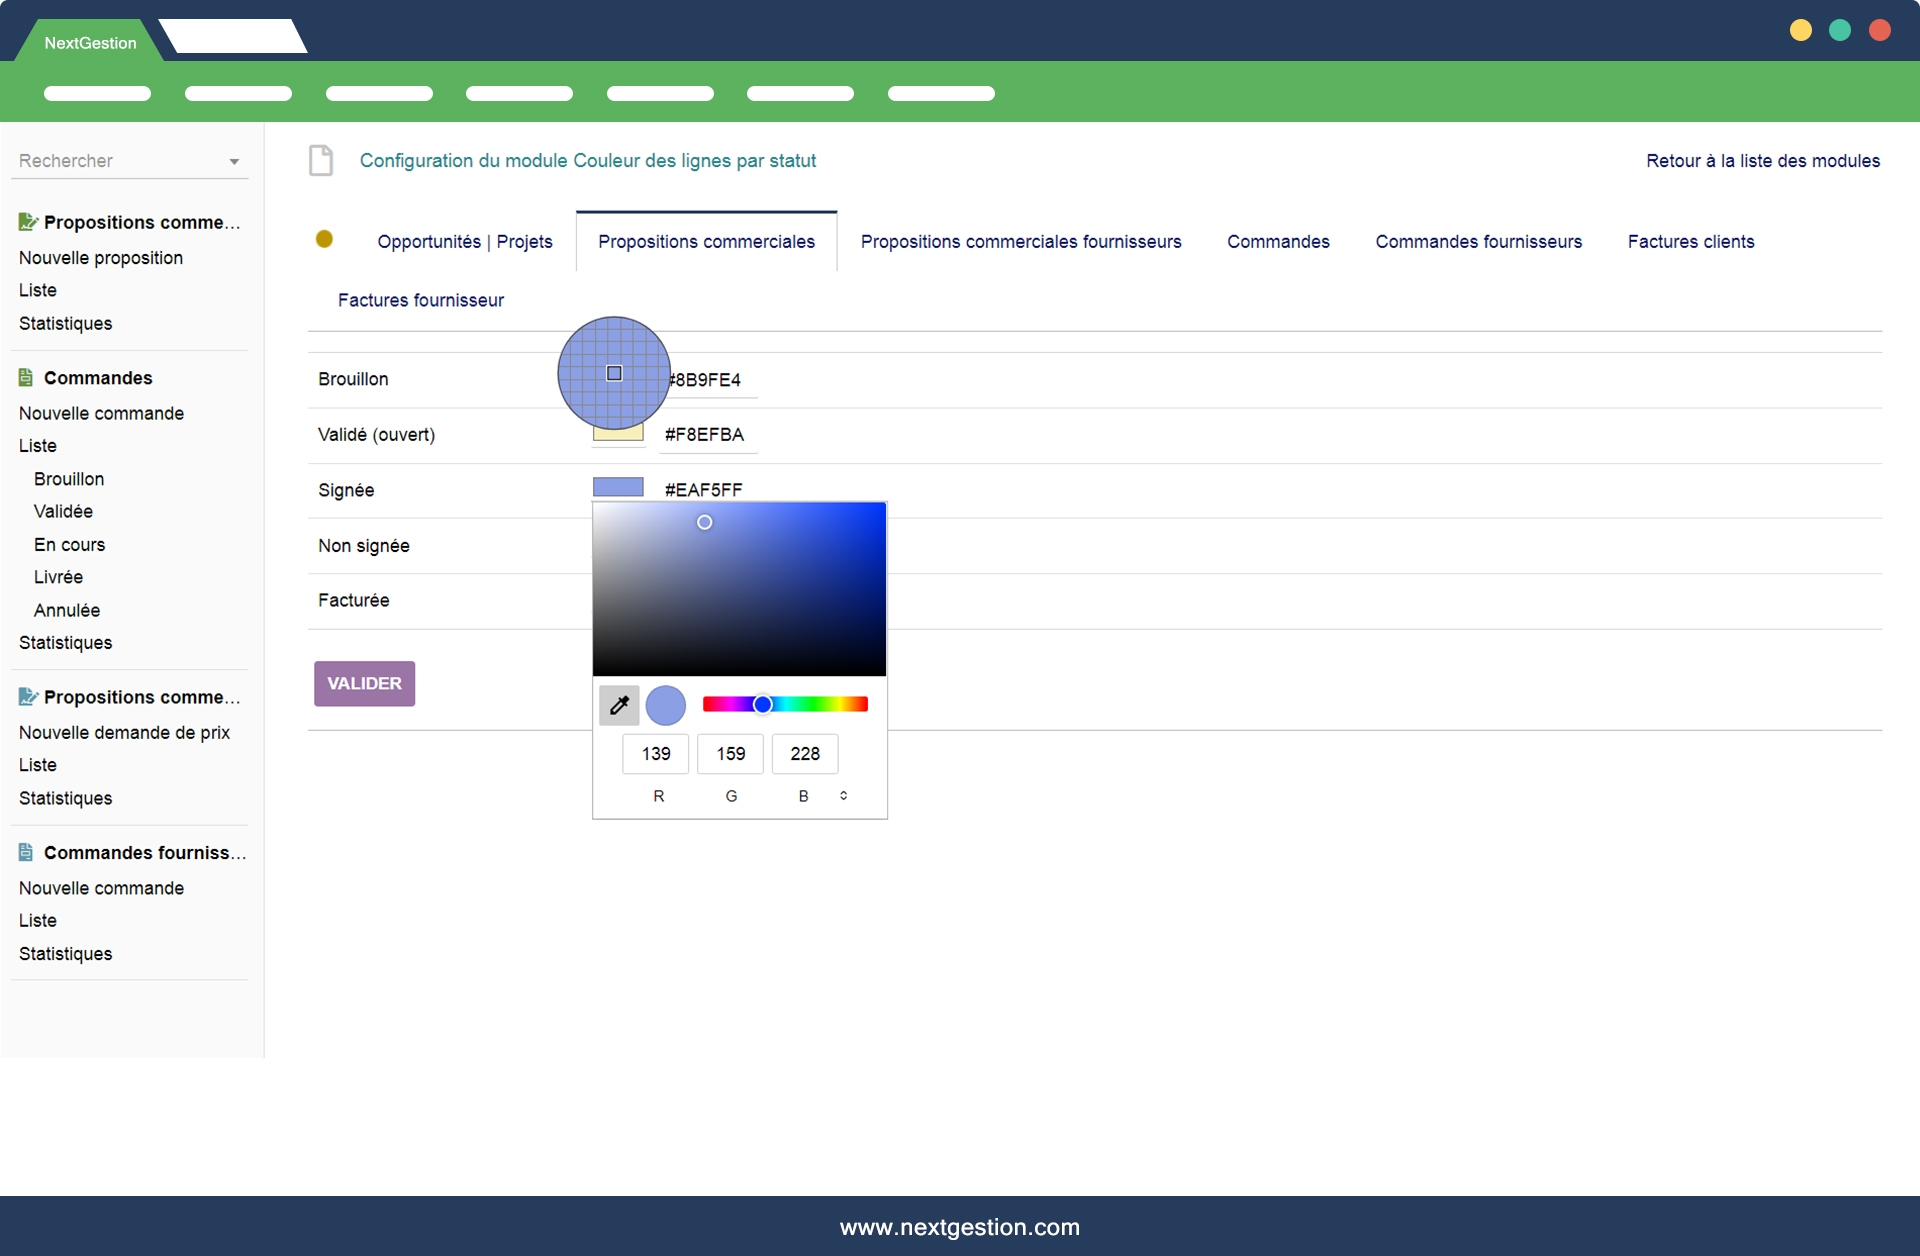This screenshot has height=1256, width=1920.
Task: Click the R value input field
Action: pos(656,754)
